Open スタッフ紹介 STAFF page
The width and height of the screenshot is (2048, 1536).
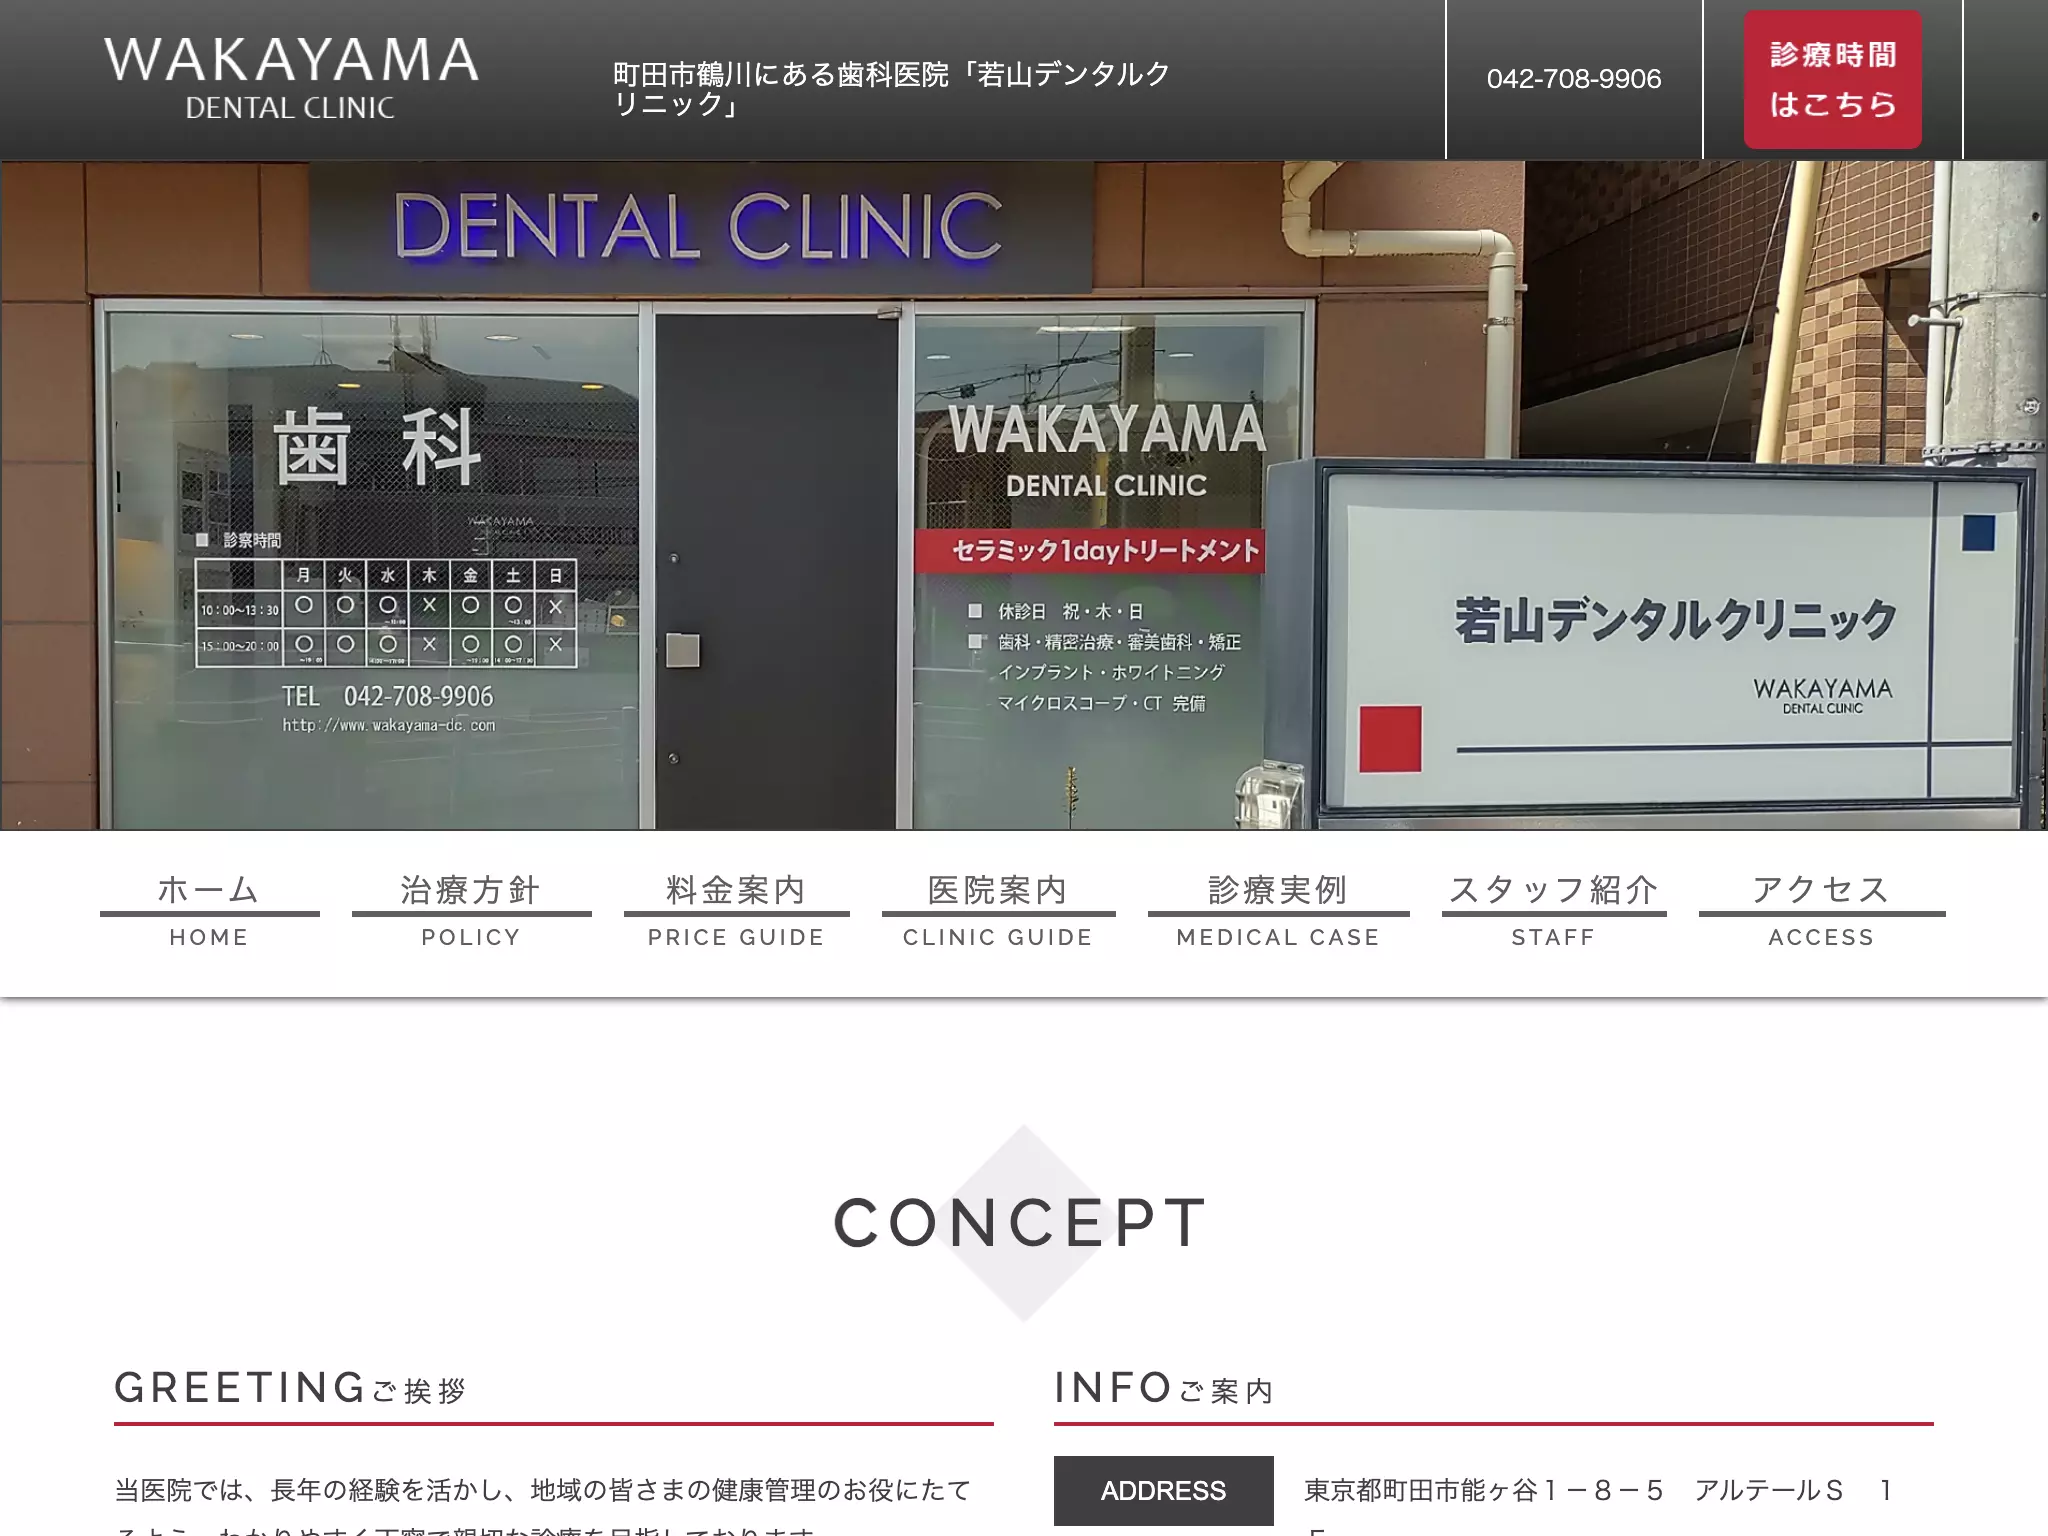point(1553,911)
